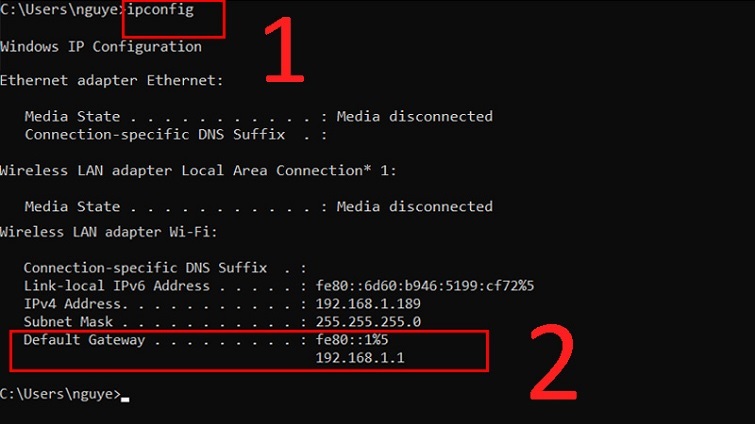Click Media disconnected under Local Area Connection* 1
This screenshot has width=755, height=424.
tap(414, 207)
